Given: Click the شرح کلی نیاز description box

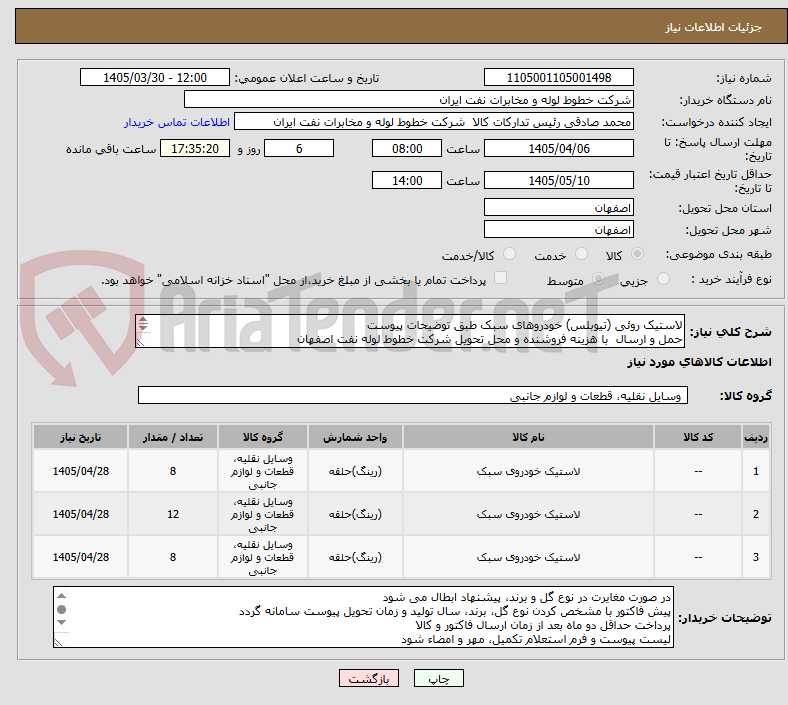Looking at the screenshot, I should click(410, 331).
